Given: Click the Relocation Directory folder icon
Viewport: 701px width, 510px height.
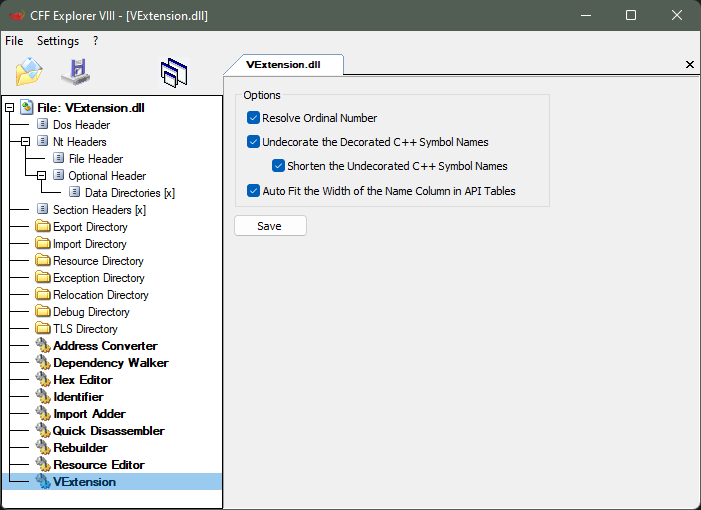Looking at the screenshot, I should coord(43,294).
